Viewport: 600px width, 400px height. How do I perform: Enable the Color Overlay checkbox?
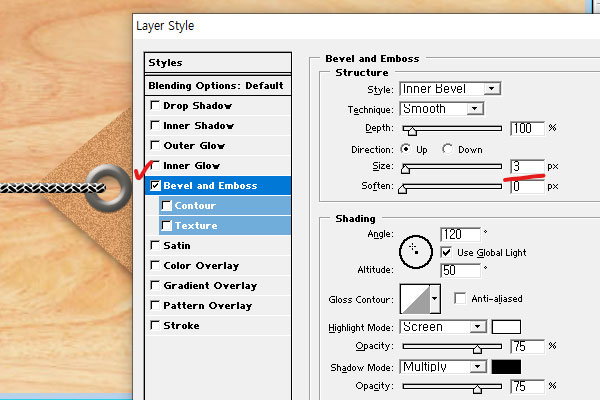155,265
